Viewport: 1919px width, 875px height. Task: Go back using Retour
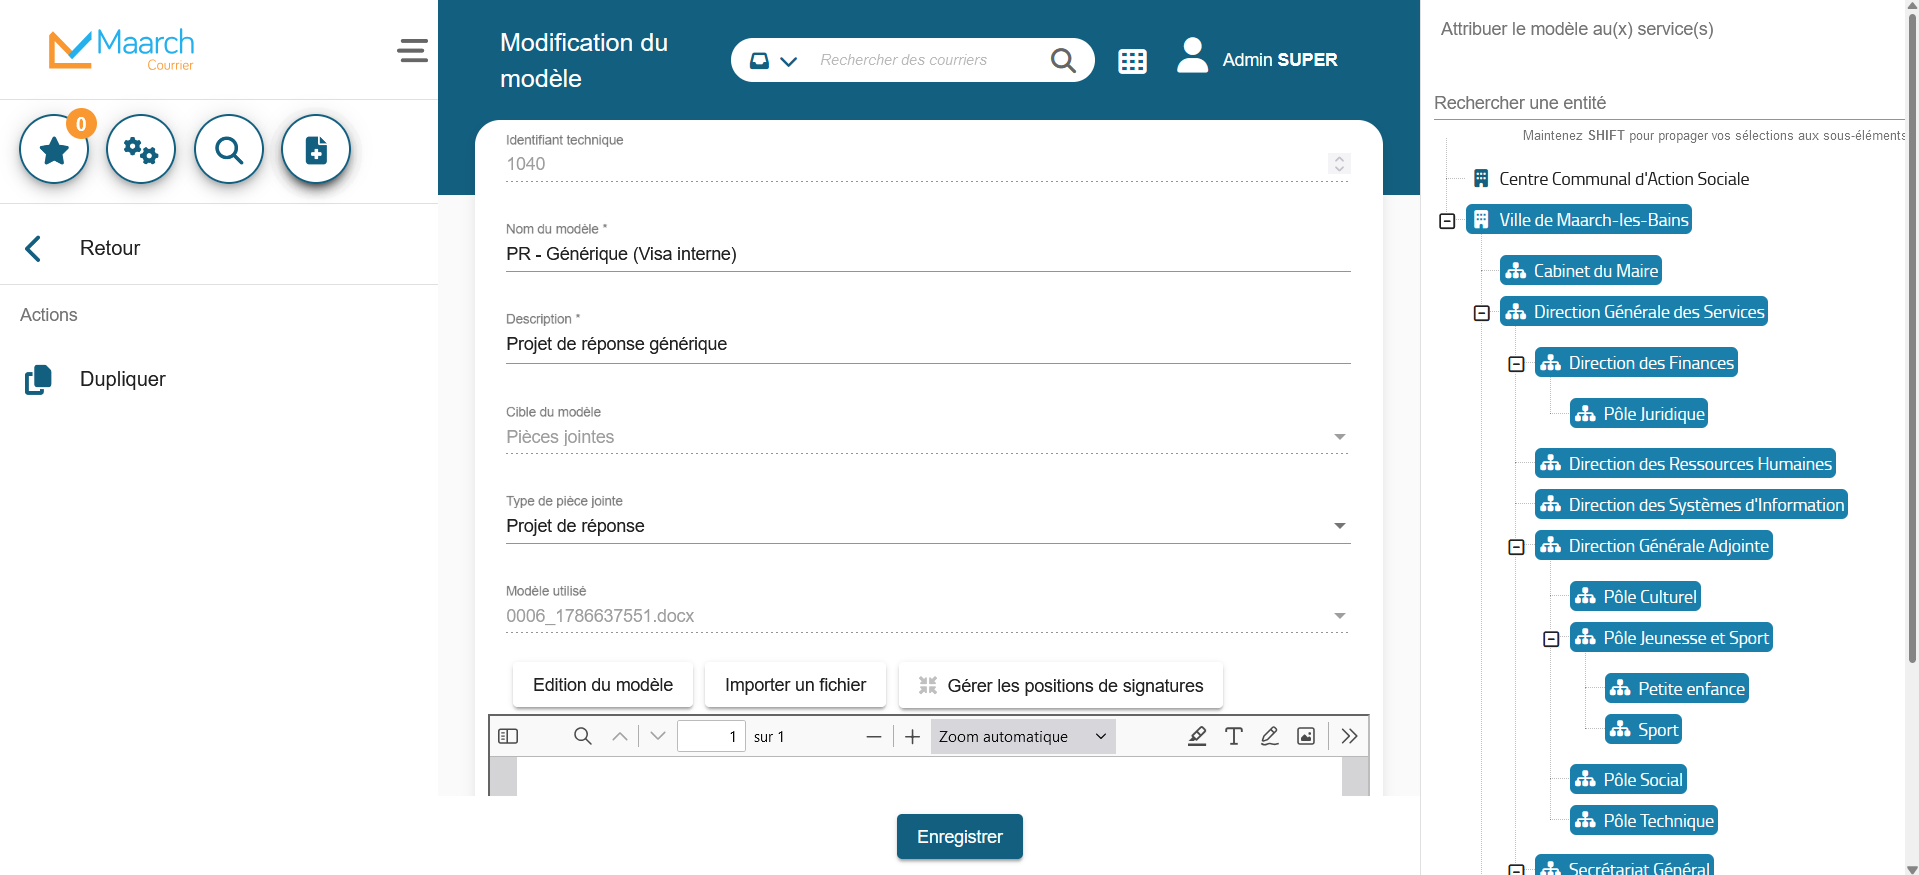click(x=109, y=248)
